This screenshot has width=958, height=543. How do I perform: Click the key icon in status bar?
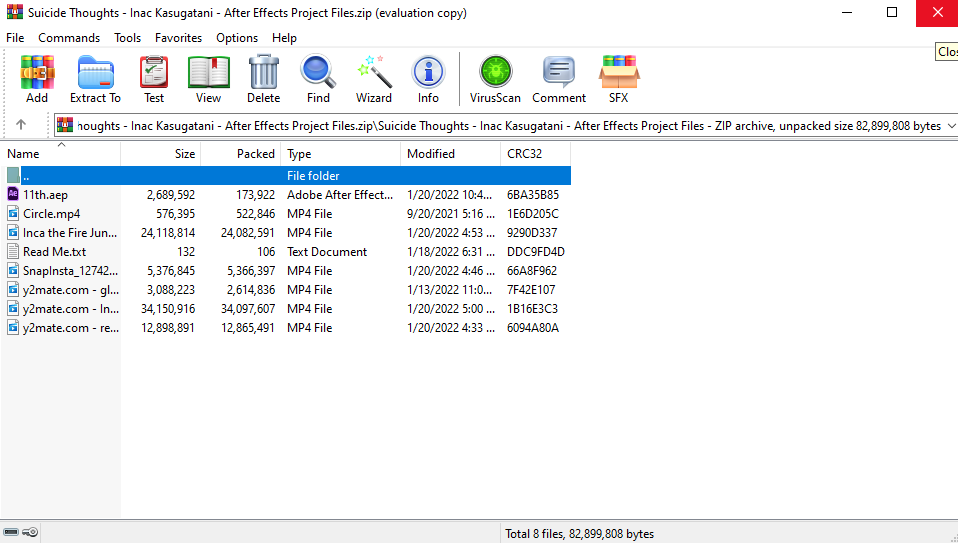(x=30, y=532)
